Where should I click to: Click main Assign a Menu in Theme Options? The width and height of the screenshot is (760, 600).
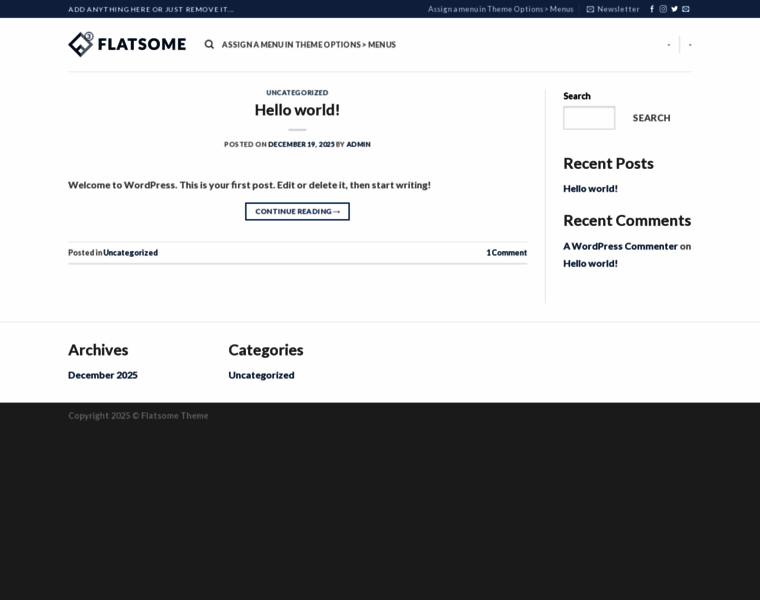pyautogui.click(x=308, y=44)
